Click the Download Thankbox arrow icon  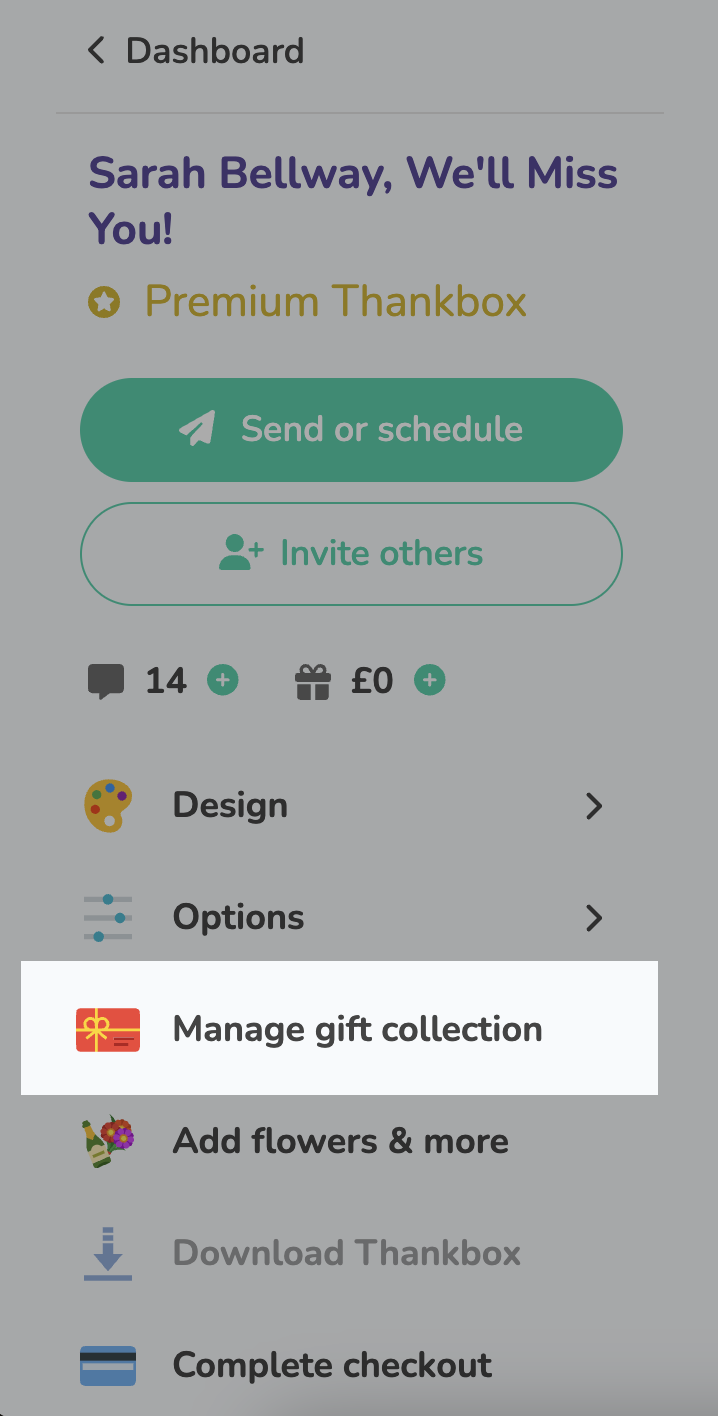tap(107, 1252)
